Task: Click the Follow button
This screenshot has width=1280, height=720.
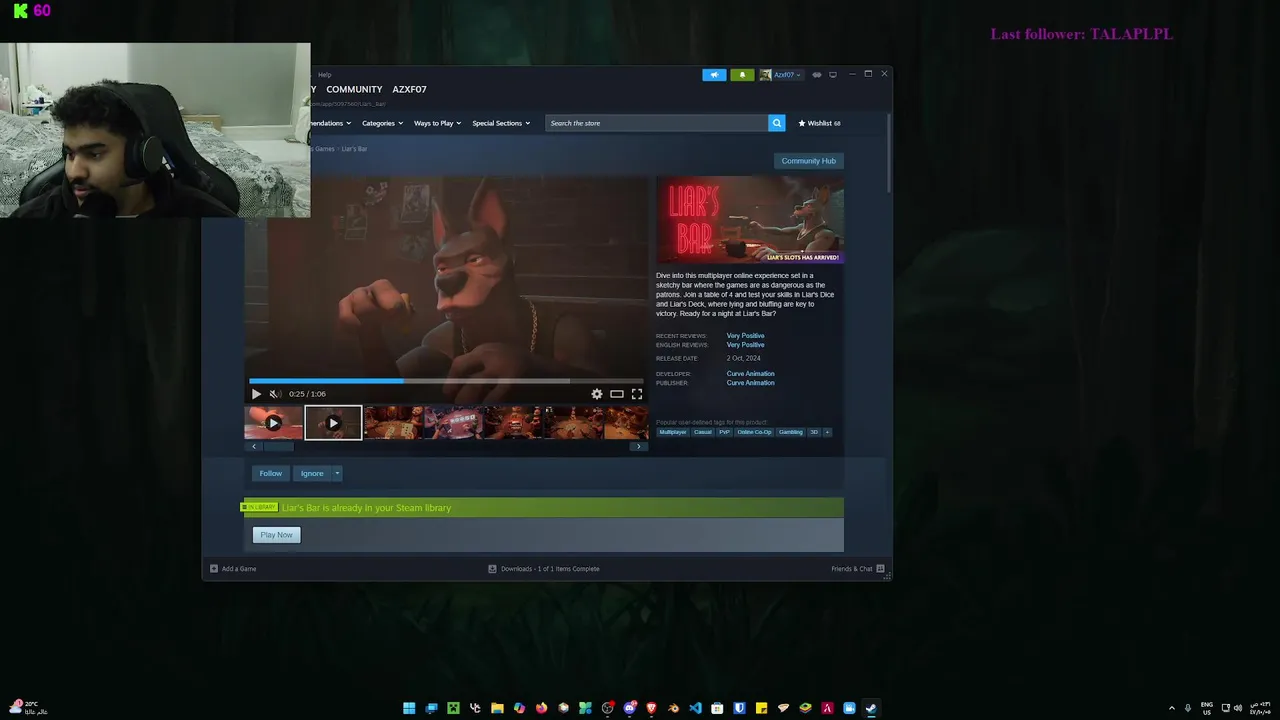Action: click(x=271, y=473)
